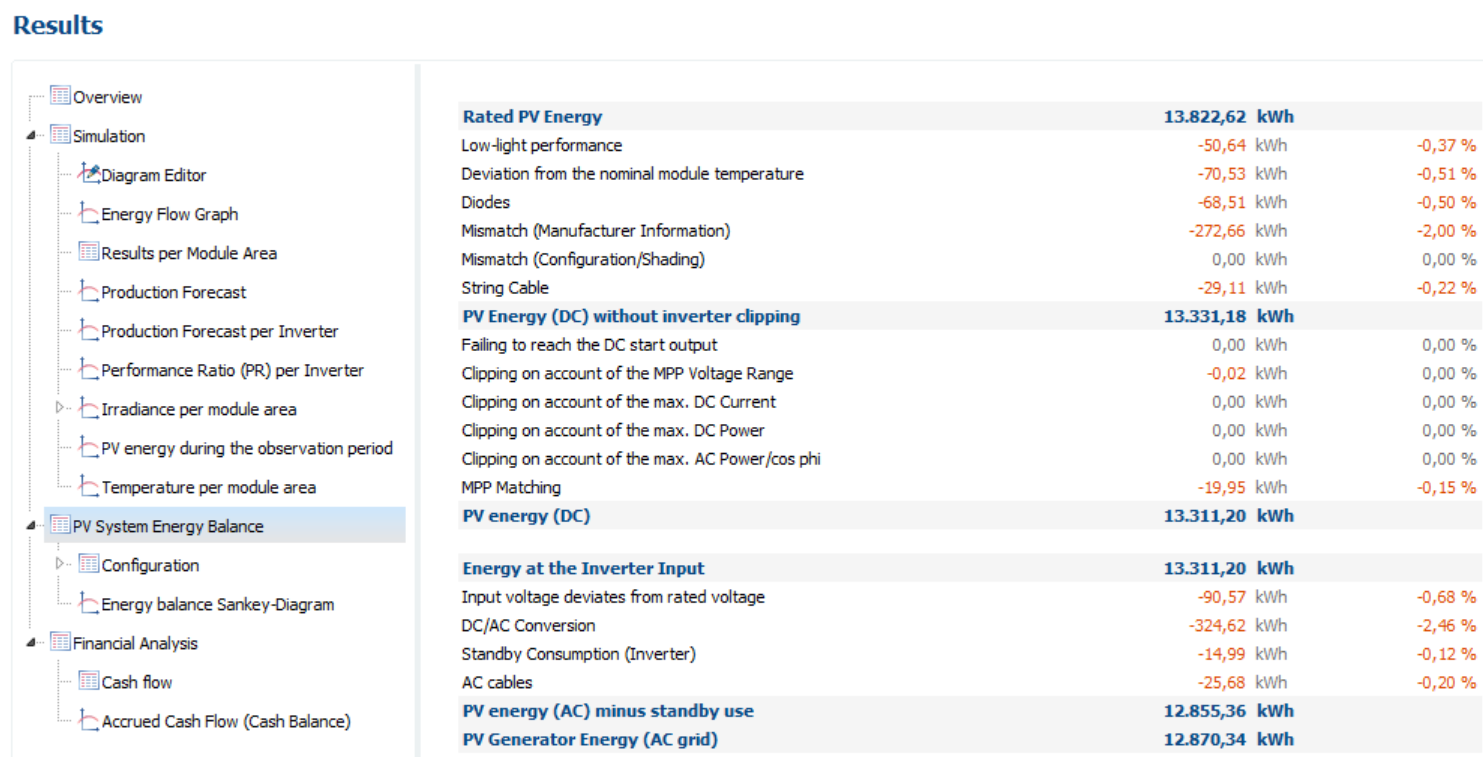Click the Energy balance Sankey-Diagram icon
The width and height of the screenshot is (1483, 757).
[x=89, y=603]
